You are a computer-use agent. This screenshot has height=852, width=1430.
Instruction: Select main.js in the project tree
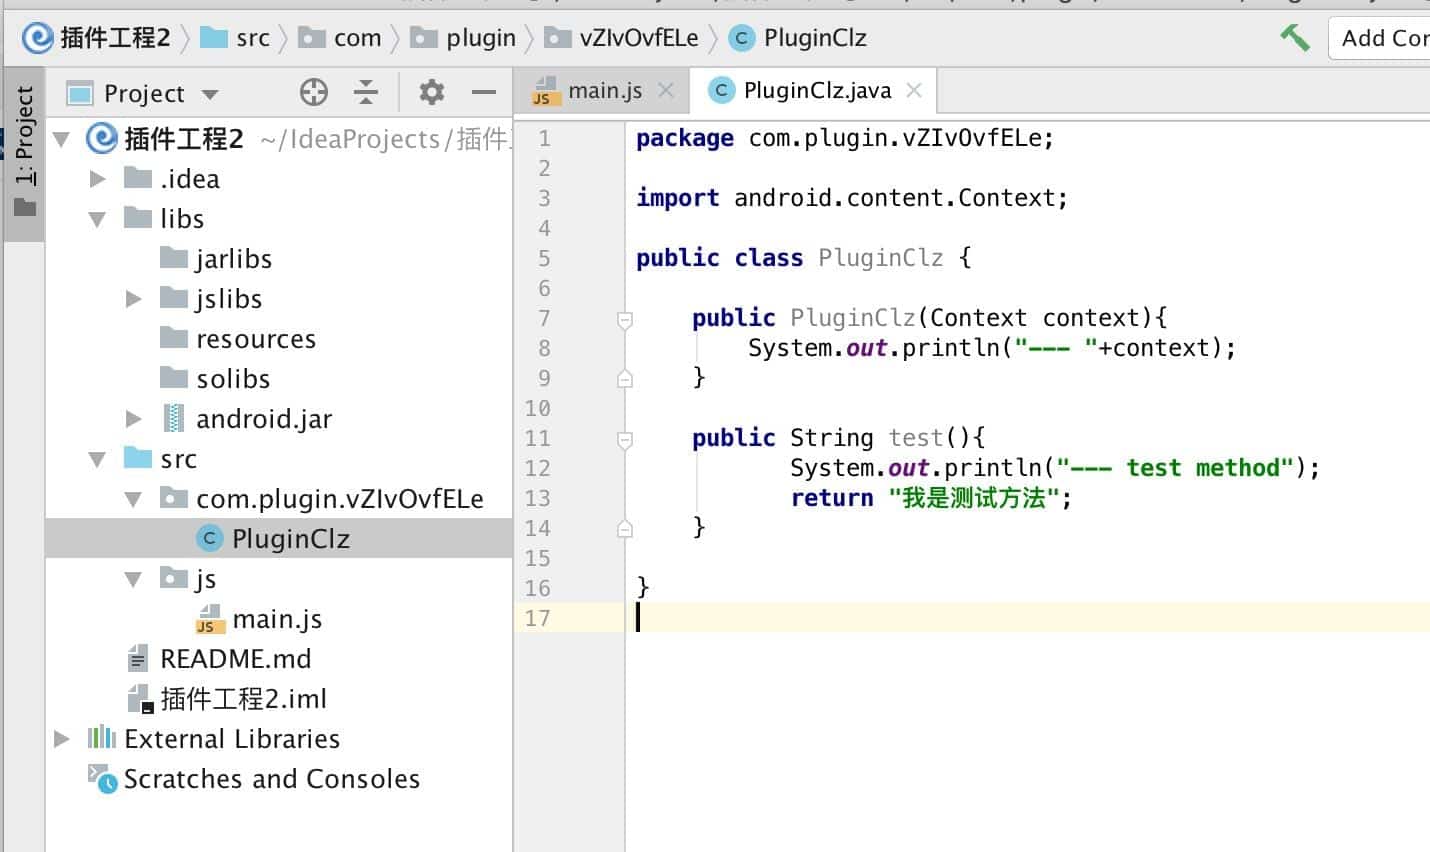[277, 619]
